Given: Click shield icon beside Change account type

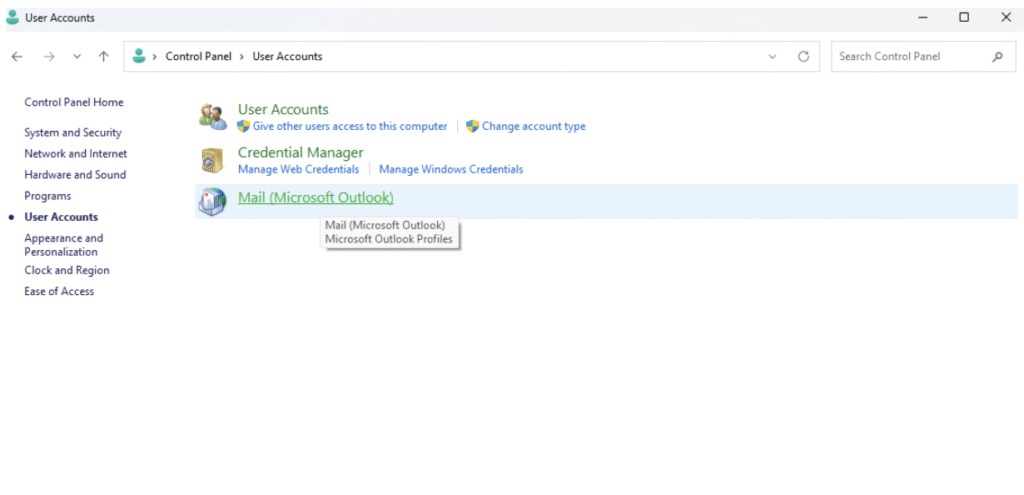Looking at the screenshot, I should 473,126.
